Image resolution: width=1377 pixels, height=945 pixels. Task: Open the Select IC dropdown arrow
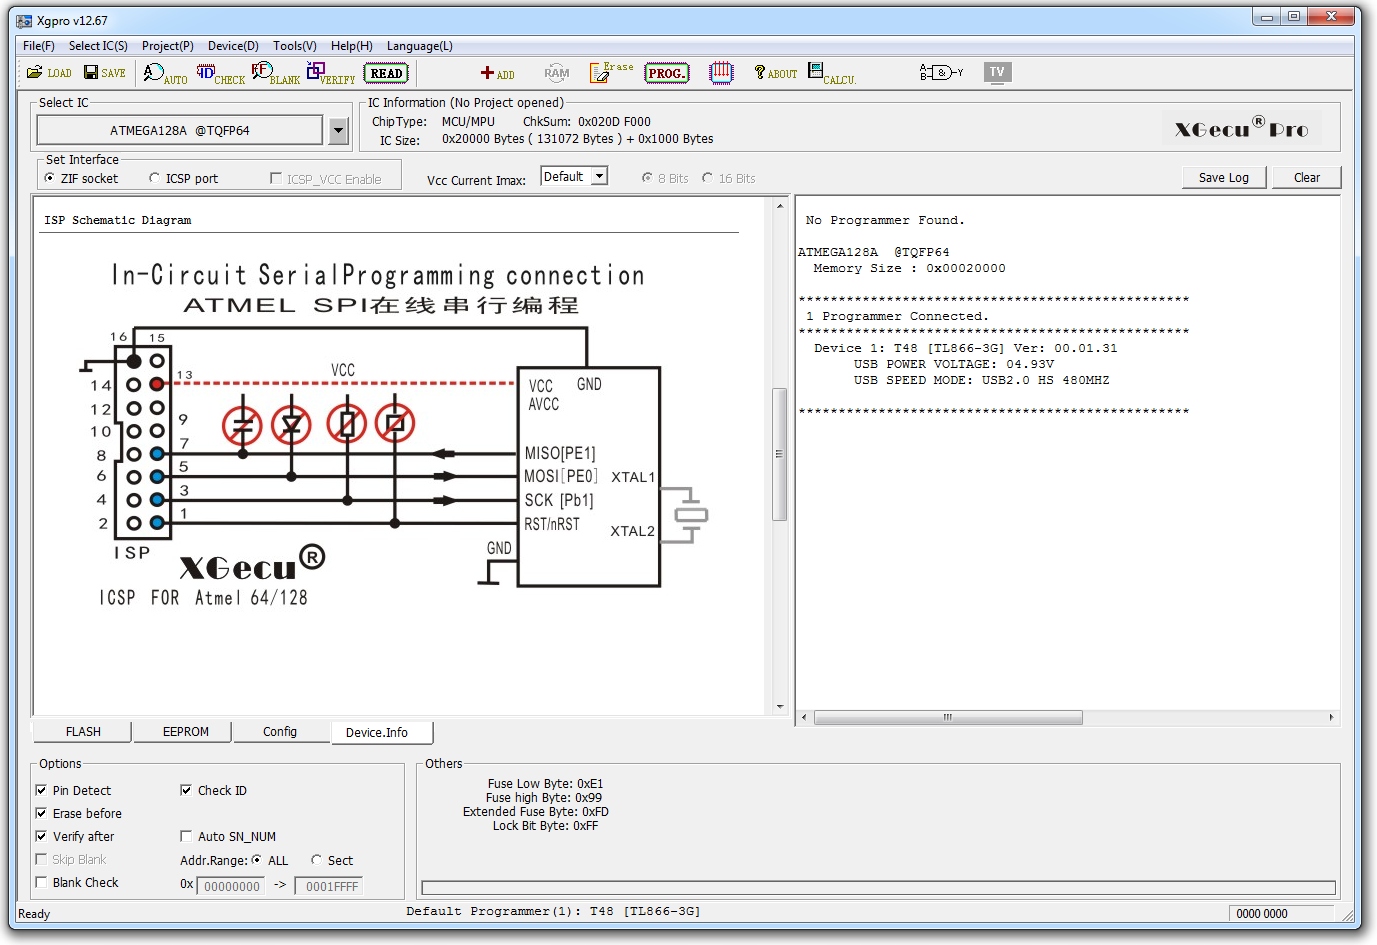(x=338, y=130)
